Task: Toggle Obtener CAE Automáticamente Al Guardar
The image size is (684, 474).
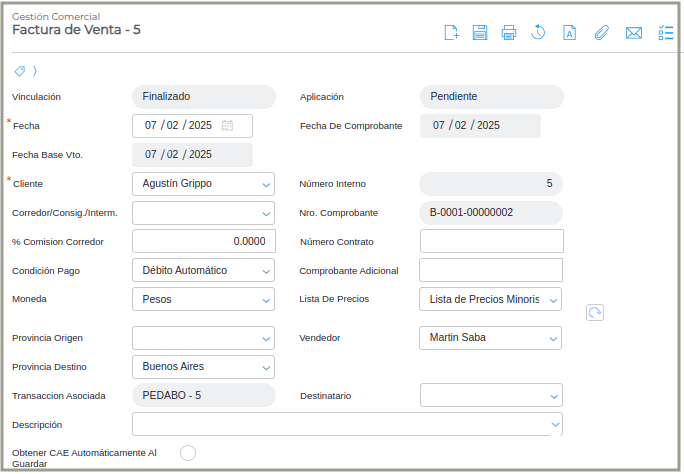Action: tap(187, 453)
